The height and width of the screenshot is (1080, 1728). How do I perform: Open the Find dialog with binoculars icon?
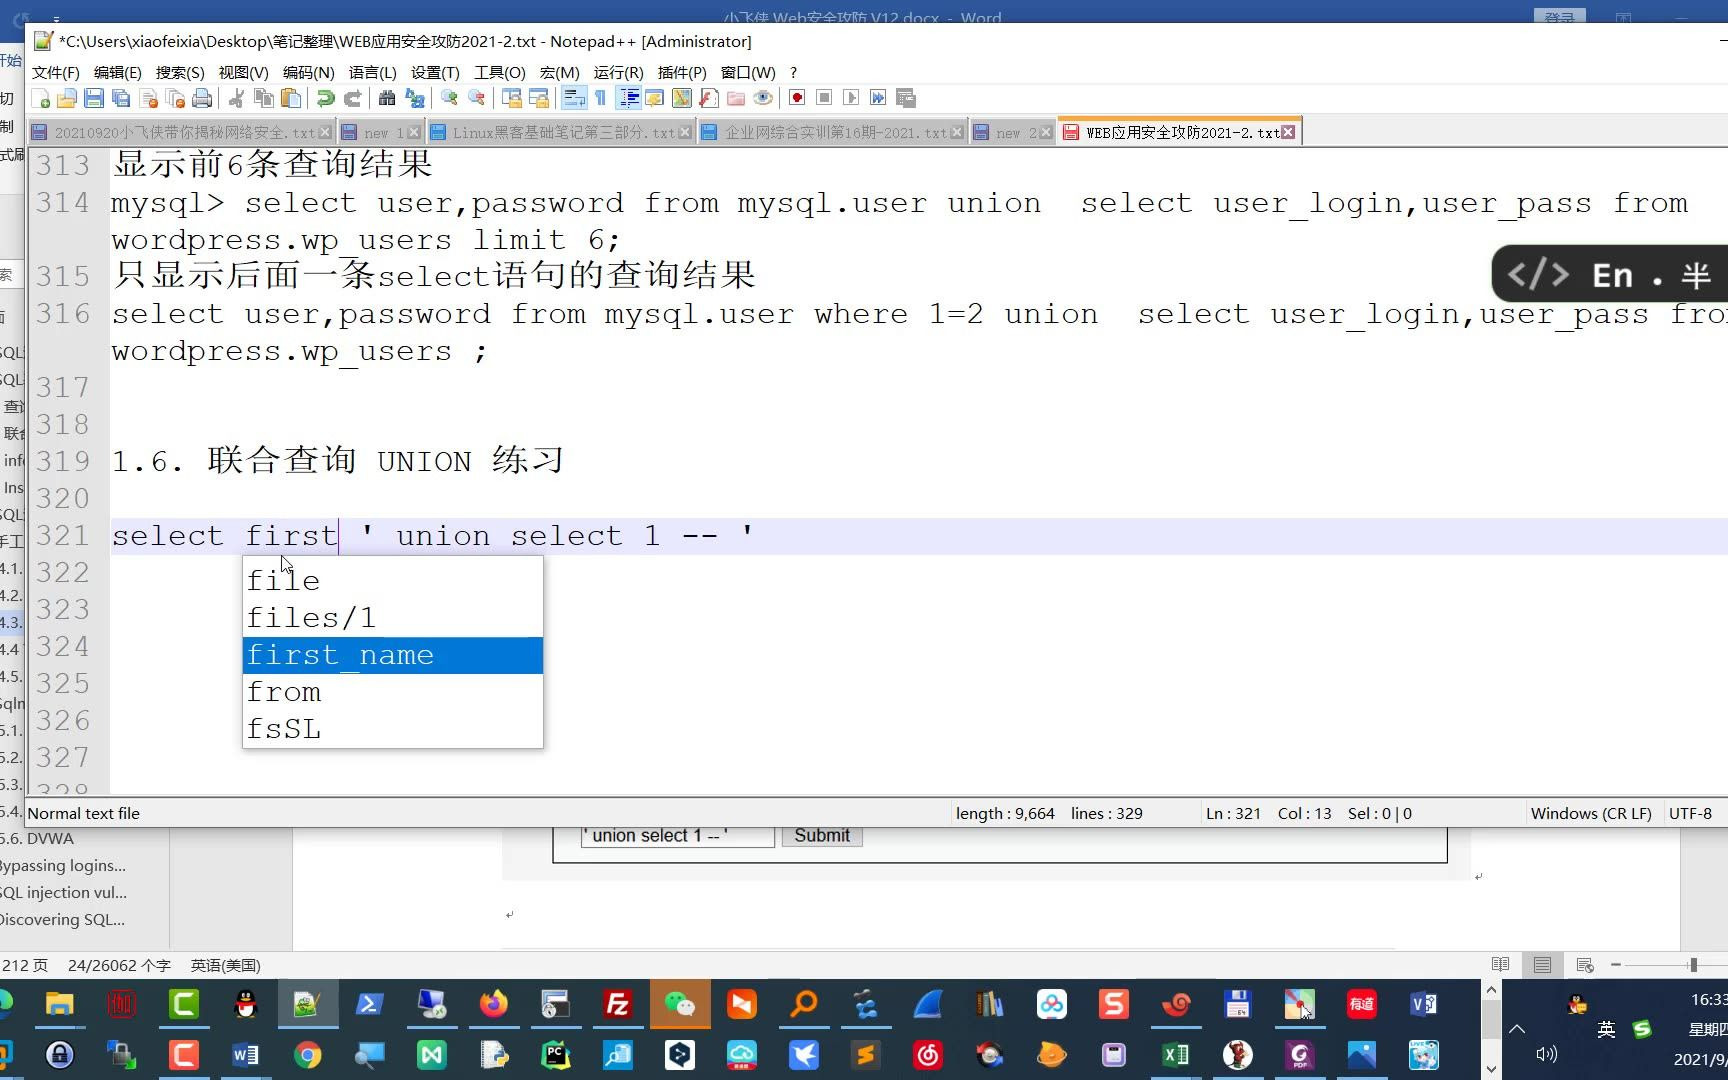click(387, 98)
